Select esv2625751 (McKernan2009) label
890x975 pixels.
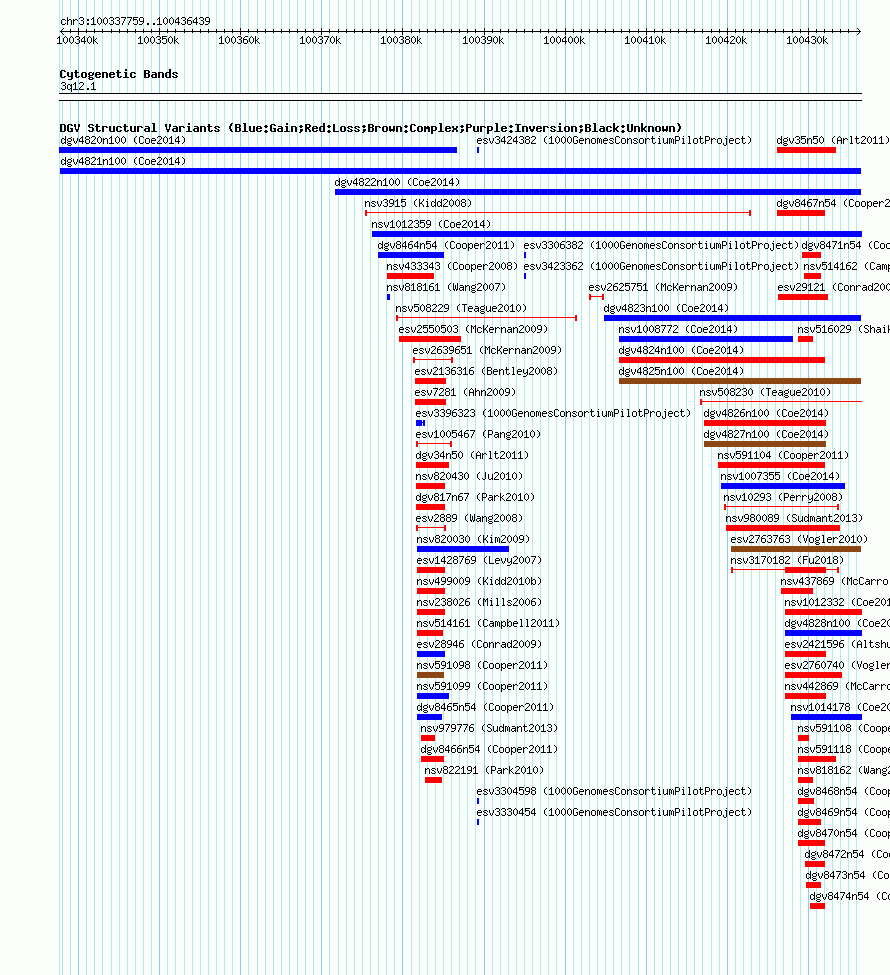tap(663, 287)
